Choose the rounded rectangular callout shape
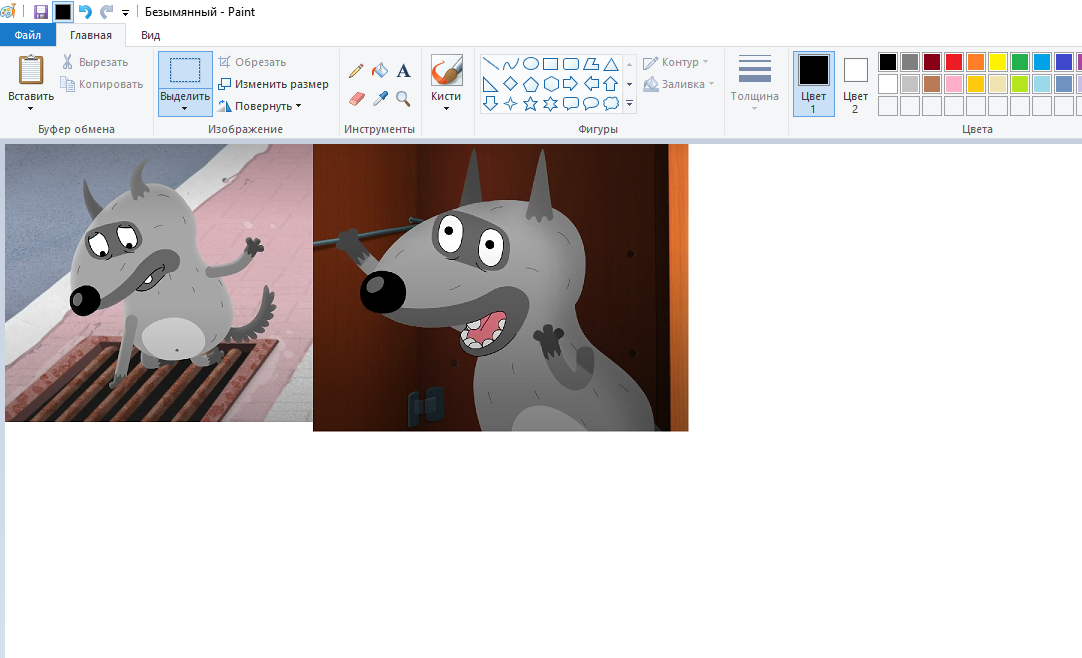1082x658 pixels. 571,103
